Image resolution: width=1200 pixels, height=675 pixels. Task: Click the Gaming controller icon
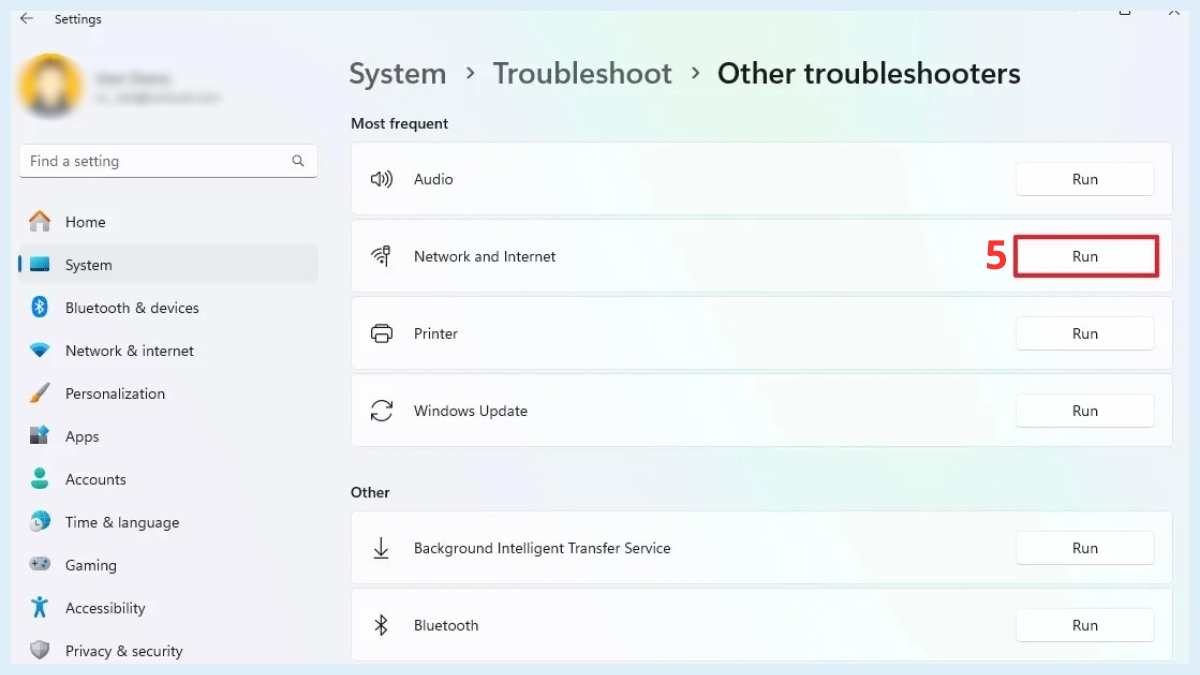[x=40, y=565]
